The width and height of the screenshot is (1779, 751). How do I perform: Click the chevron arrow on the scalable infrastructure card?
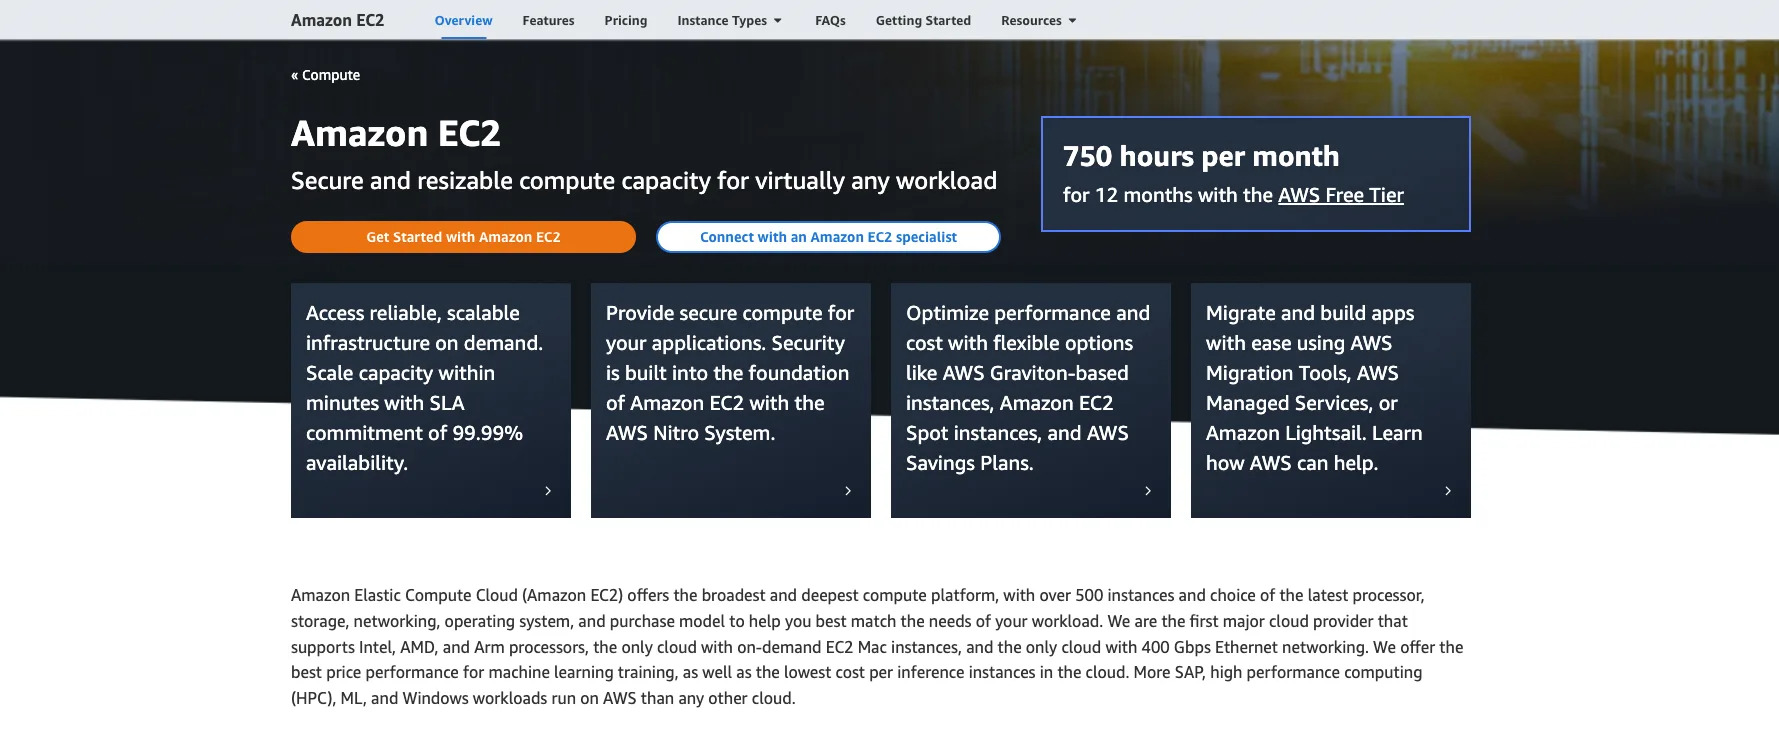[x=548, y=491]
